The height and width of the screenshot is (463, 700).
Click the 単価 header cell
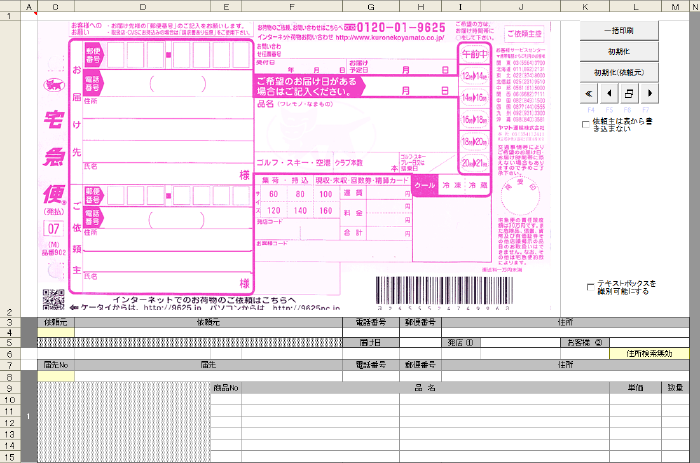(x=635, y=388)
